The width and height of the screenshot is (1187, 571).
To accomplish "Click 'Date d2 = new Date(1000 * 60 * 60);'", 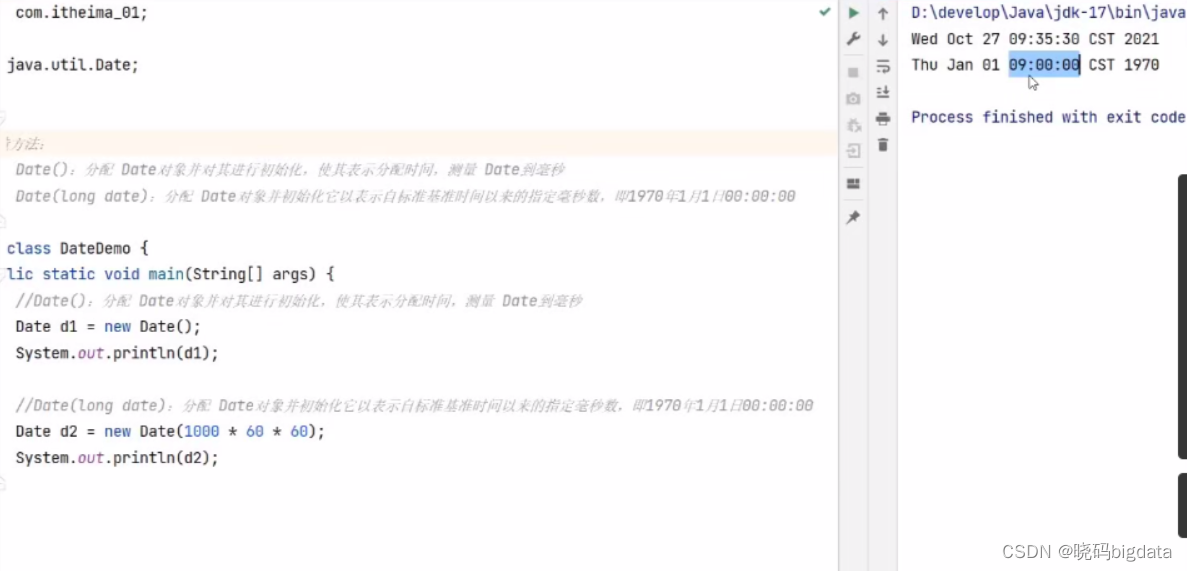I will [x=170, y=432].
